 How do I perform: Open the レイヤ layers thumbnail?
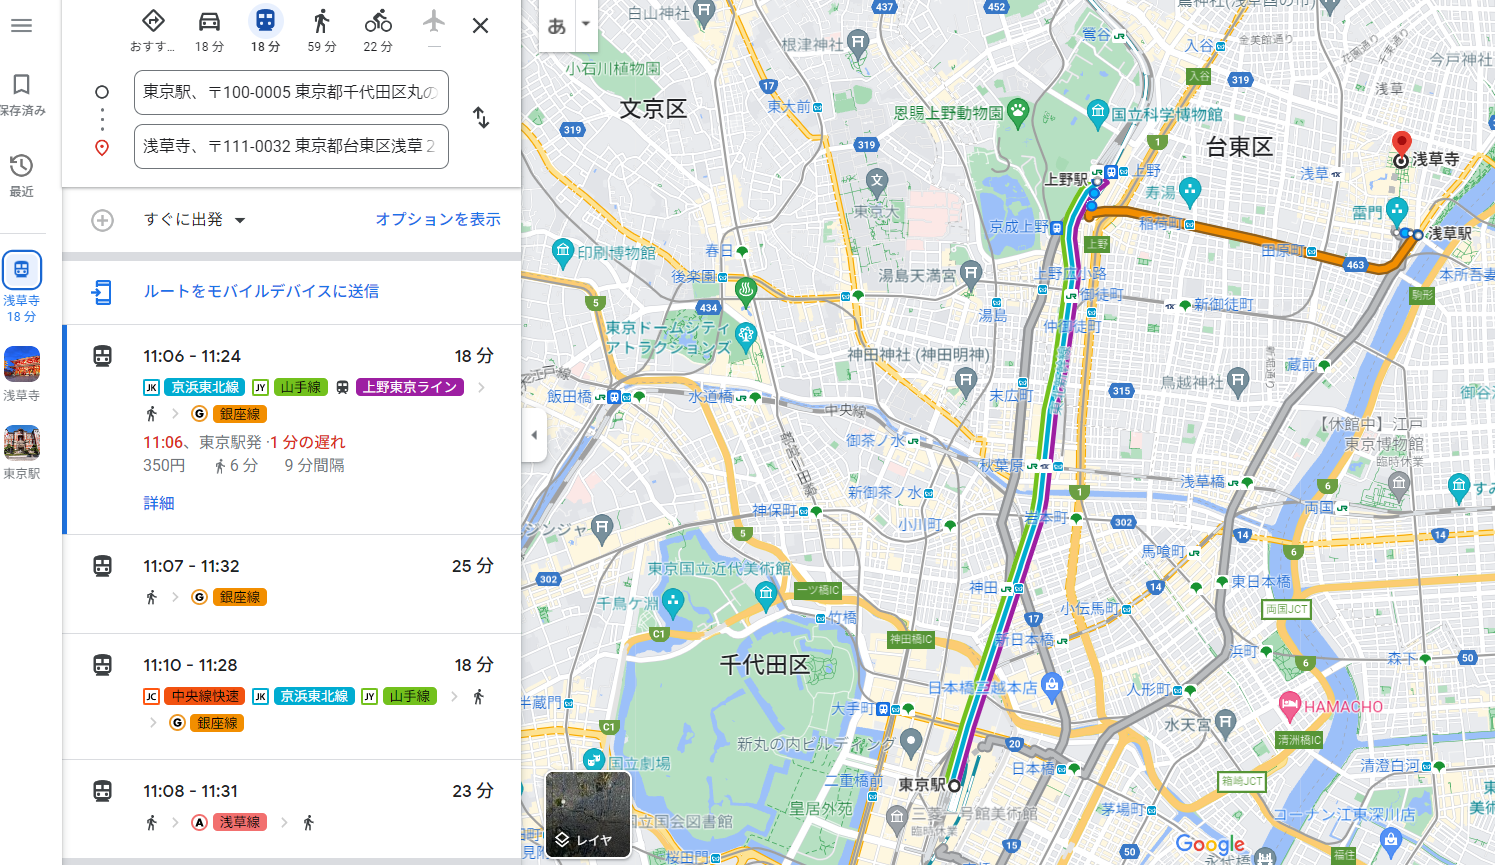coord(588,815)
